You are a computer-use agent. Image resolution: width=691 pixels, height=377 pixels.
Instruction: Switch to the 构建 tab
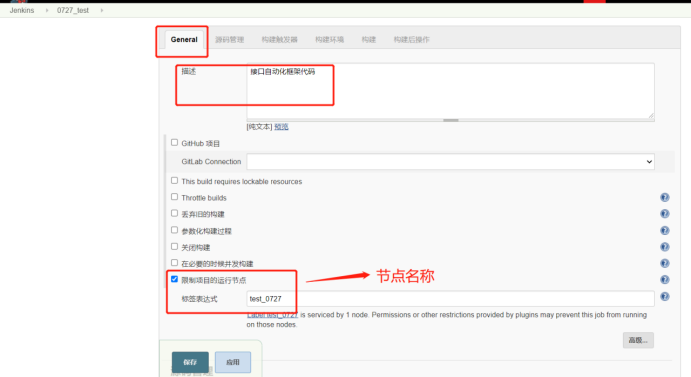[x=368, y=40]
